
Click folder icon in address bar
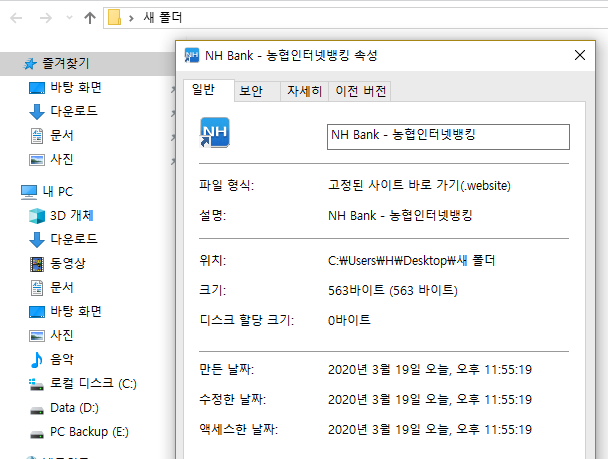coord(114,18)
